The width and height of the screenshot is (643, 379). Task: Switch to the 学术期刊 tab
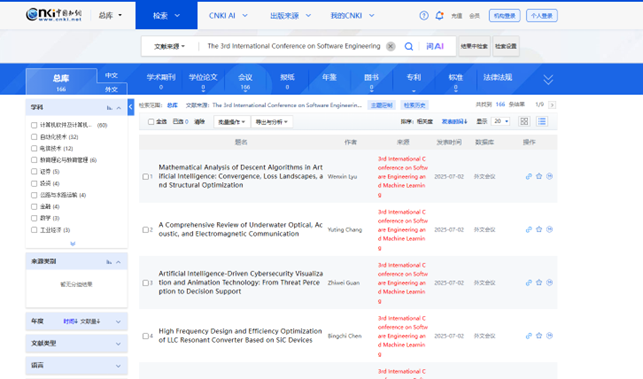tap(161, 81)
